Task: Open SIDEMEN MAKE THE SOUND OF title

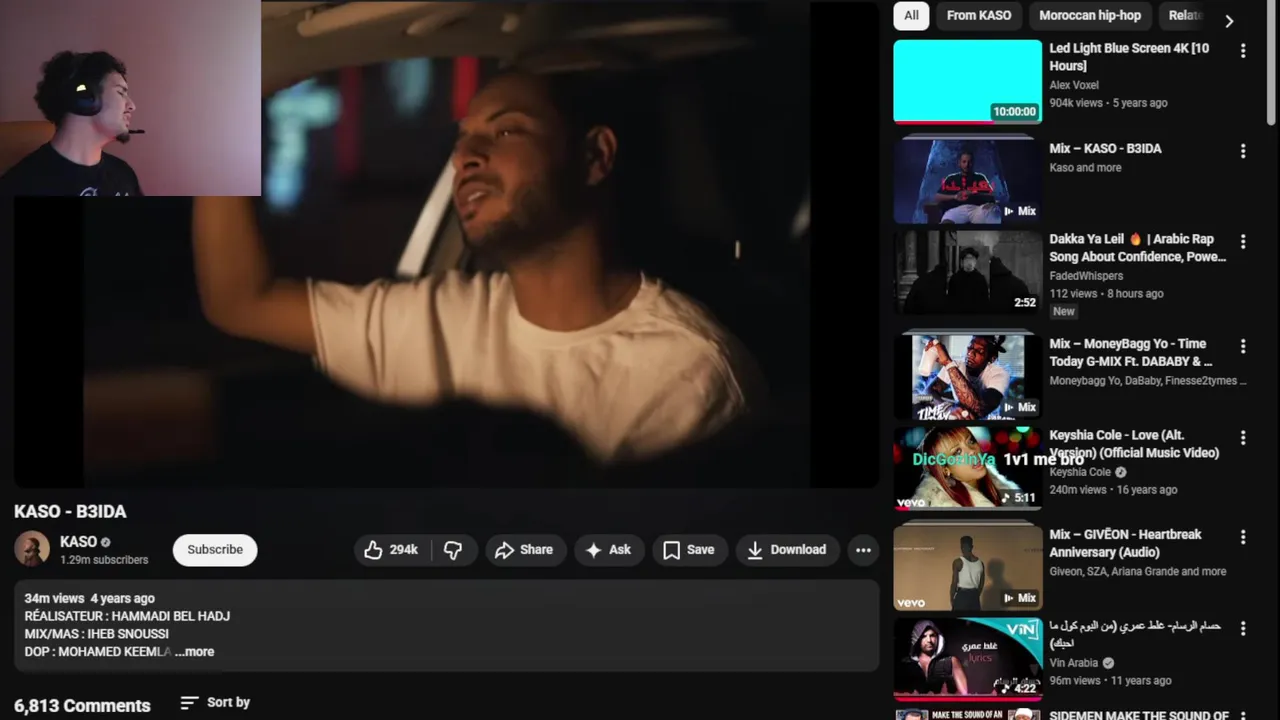Action: pyautogui.click(x=1139, y=715)
